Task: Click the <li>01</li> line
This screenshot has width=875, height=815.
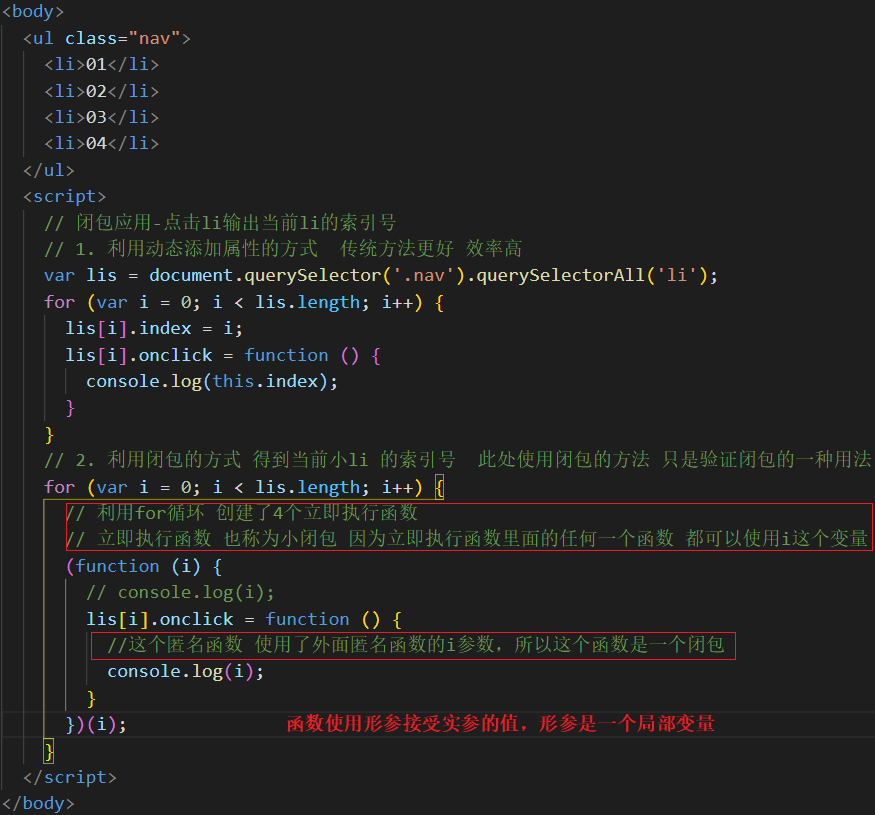Action: click(102, 65)
